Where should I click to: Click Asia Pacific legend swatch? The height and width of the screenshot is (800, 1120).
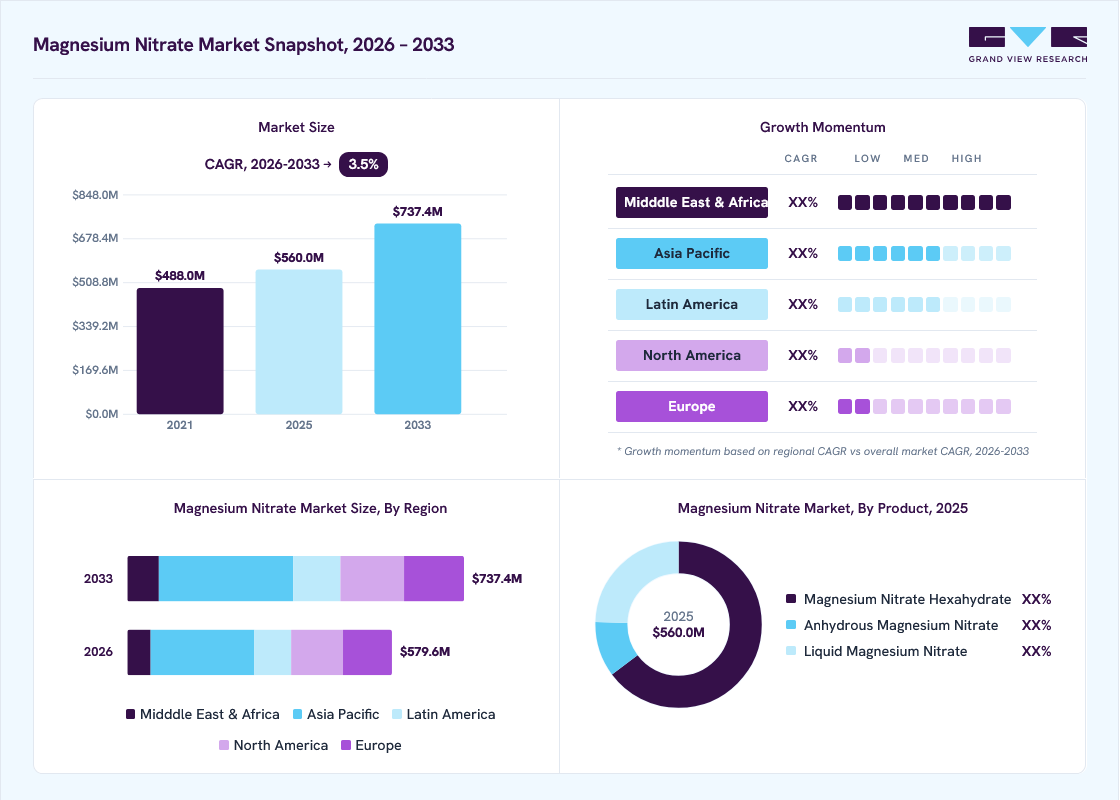(298, 714)
